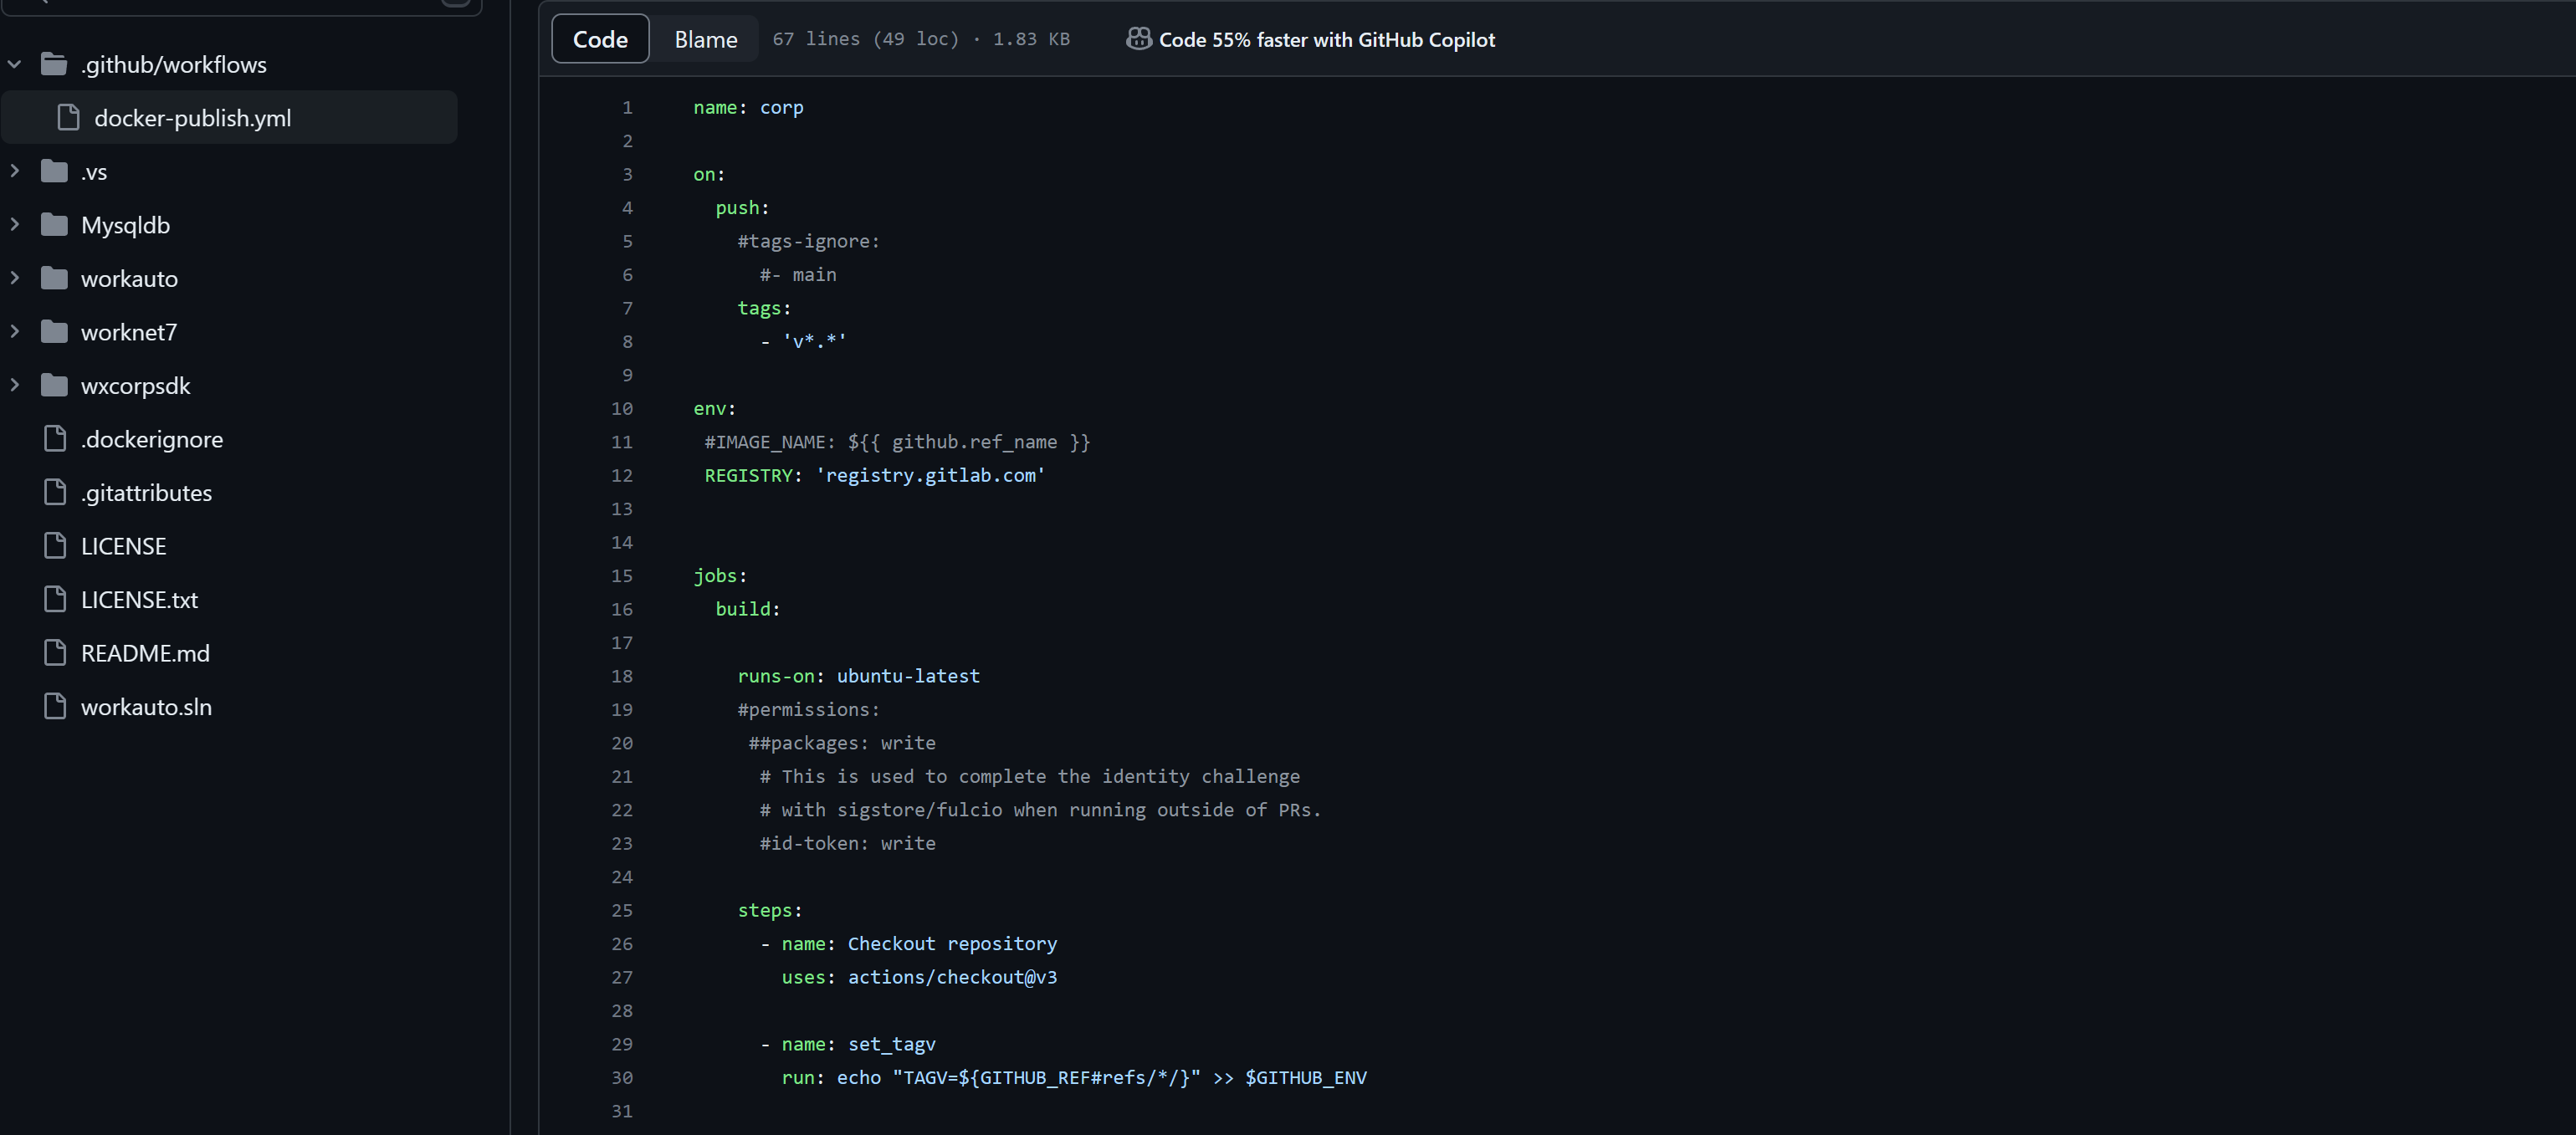Open the workauto.sln file
The height and width of the screenshot is (1135, 2576).
[x=146, y=707]
